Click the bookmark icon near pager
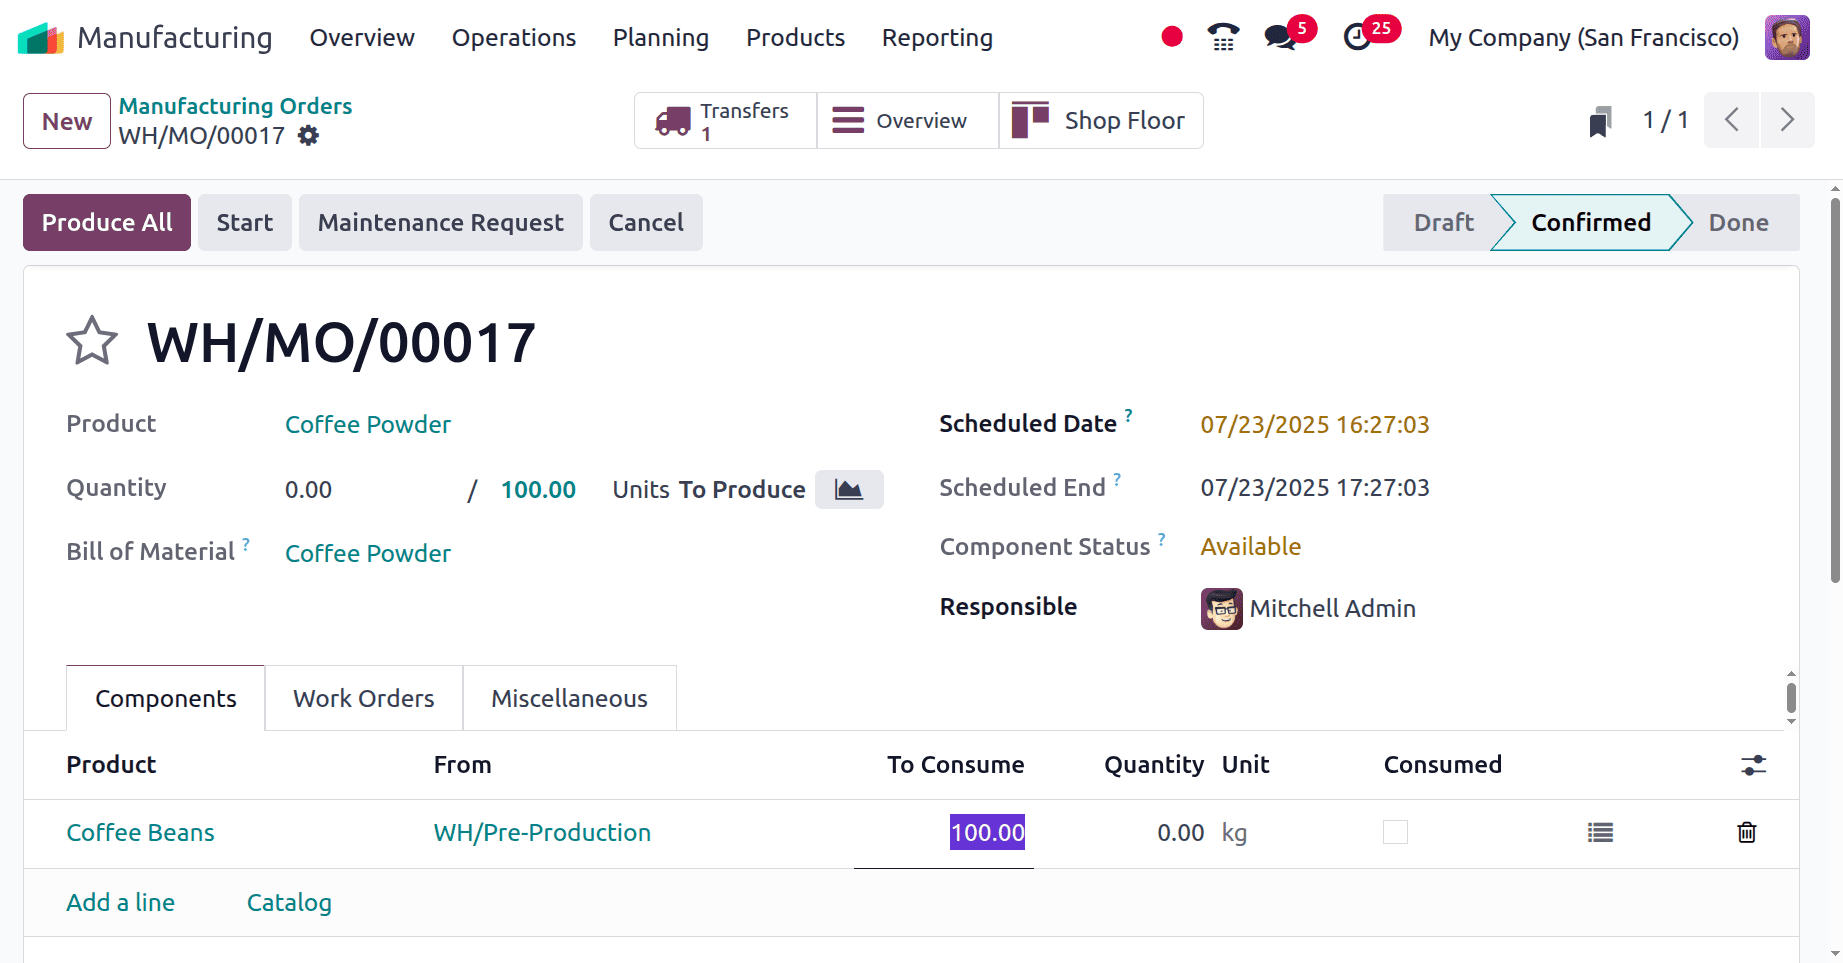Screen dimensions: 1843x963 pos(1600,122)
